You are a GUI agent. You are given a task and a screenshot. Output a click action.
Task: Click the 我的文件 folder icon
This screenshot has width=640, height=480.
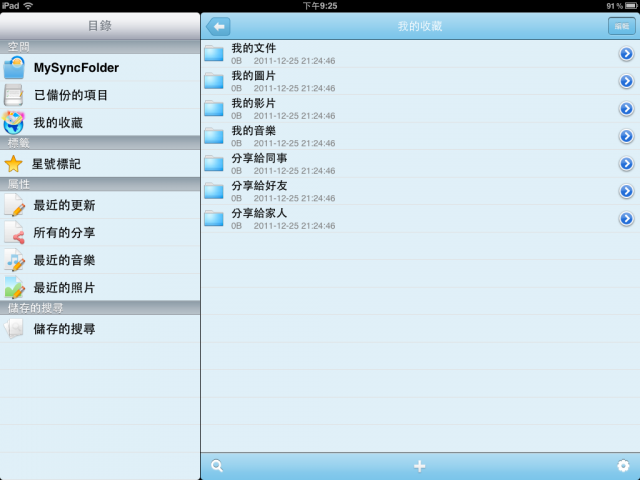(214, 53)
